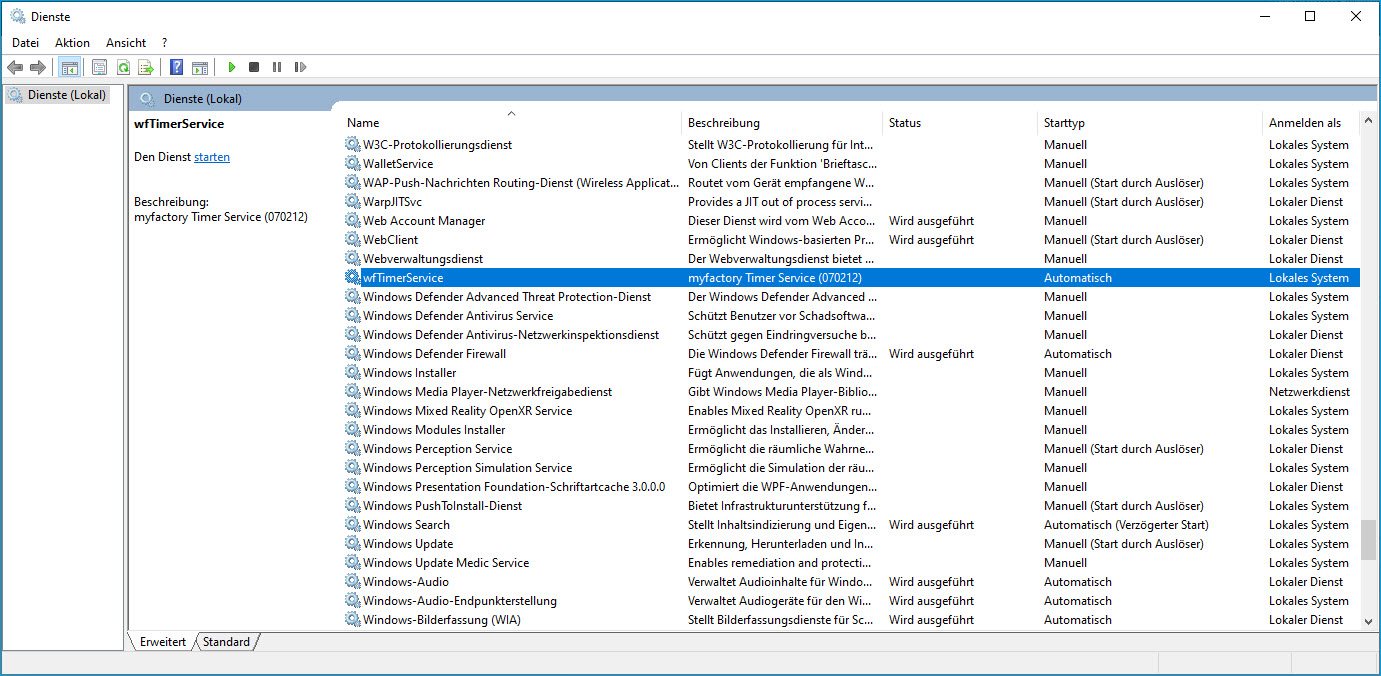Toggle the show/hide console tree icon
The image size is (1381, 676).
tap(69, 67)
